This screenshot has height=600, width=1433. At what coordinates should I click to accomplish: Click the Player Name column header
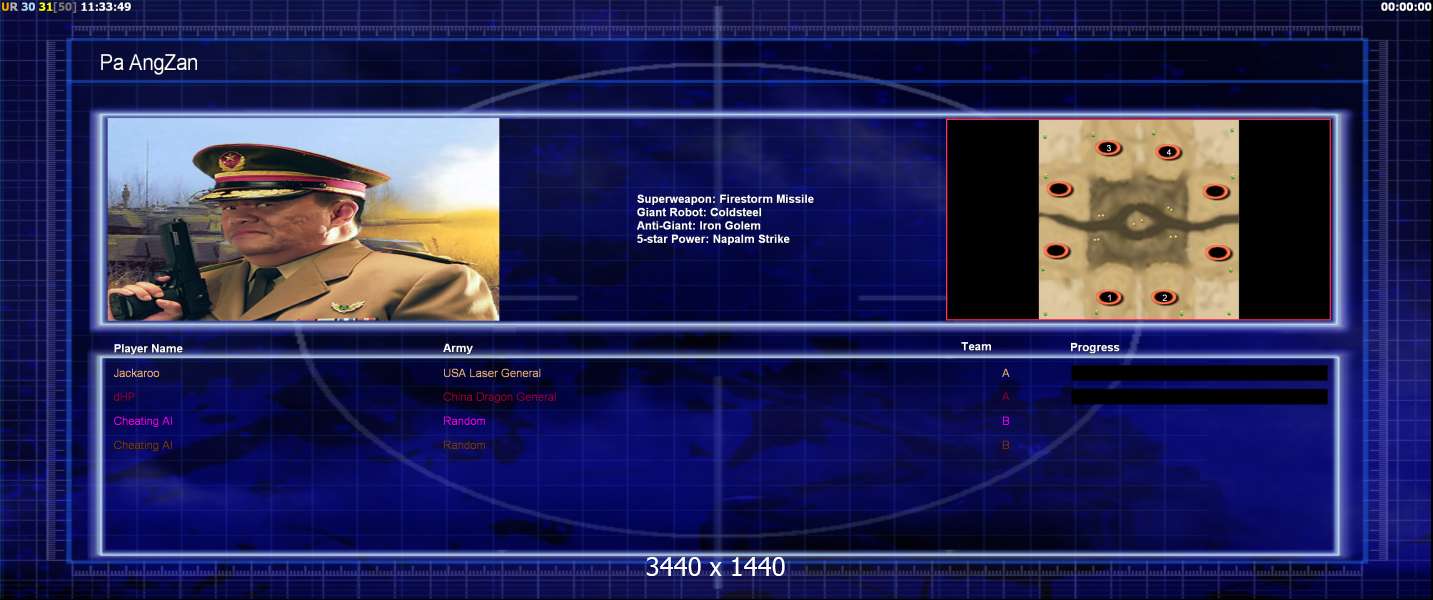148,349
